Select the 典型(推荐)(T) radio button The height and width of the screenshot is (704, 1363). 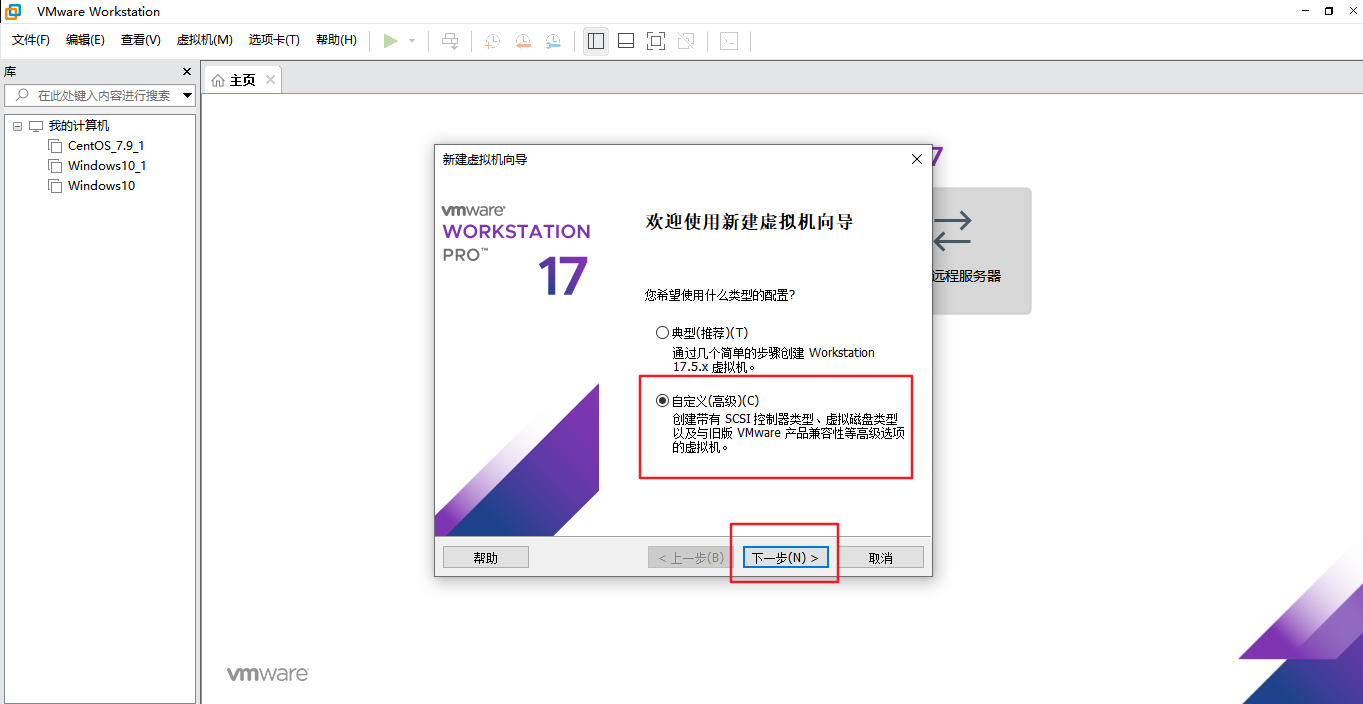pyautogui.click(x=662, y=332)
